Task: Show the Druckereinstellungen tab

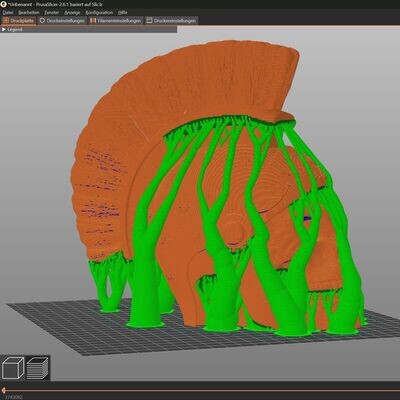Action: (171, 21)
